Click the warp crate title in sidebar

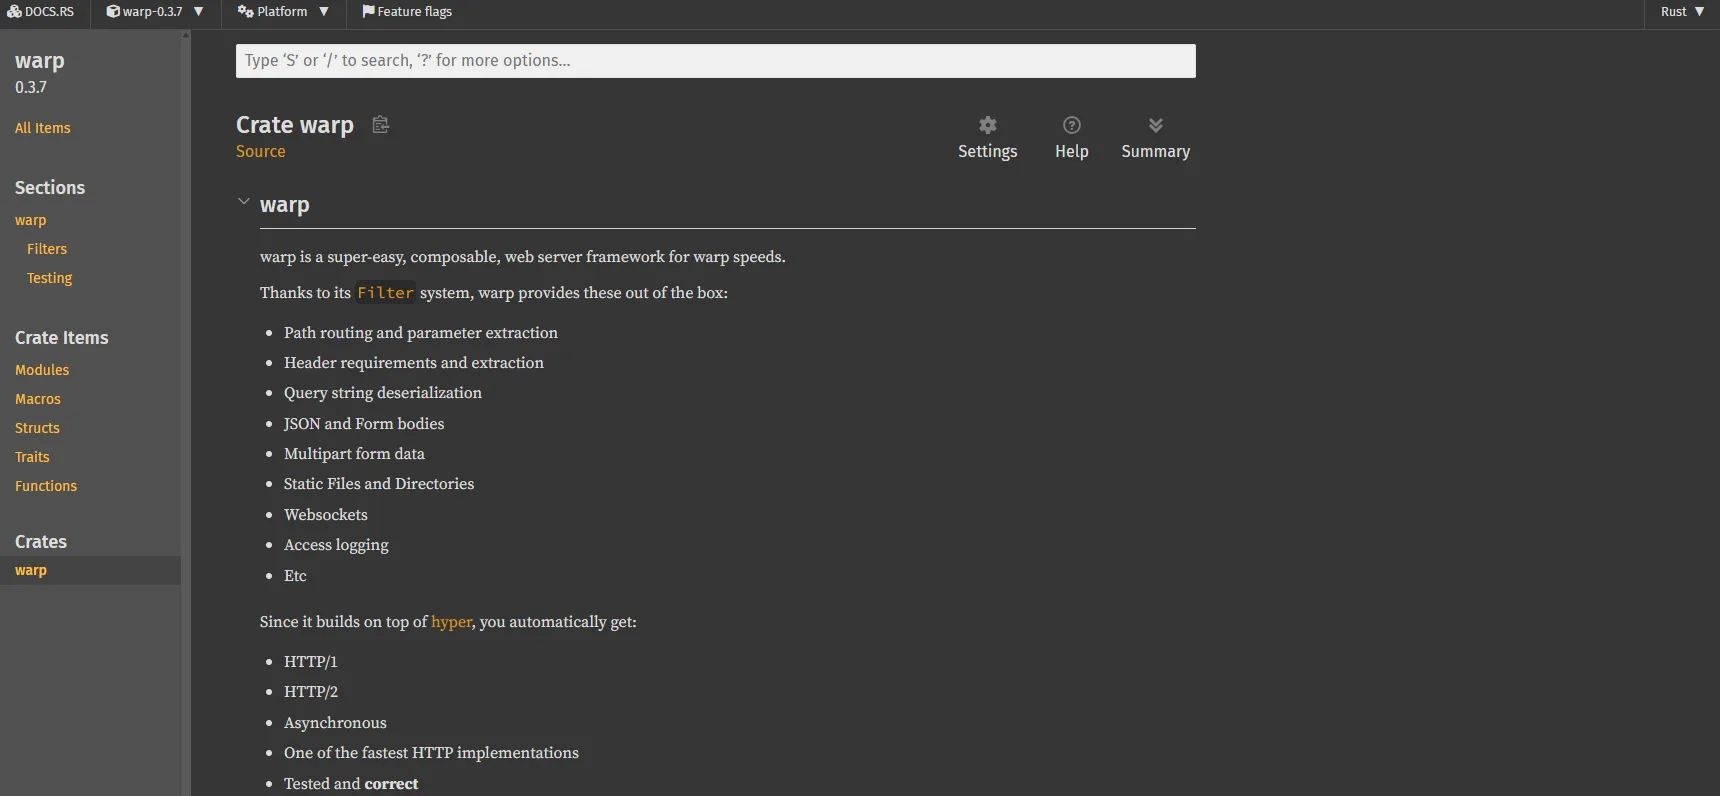point(40,61)
